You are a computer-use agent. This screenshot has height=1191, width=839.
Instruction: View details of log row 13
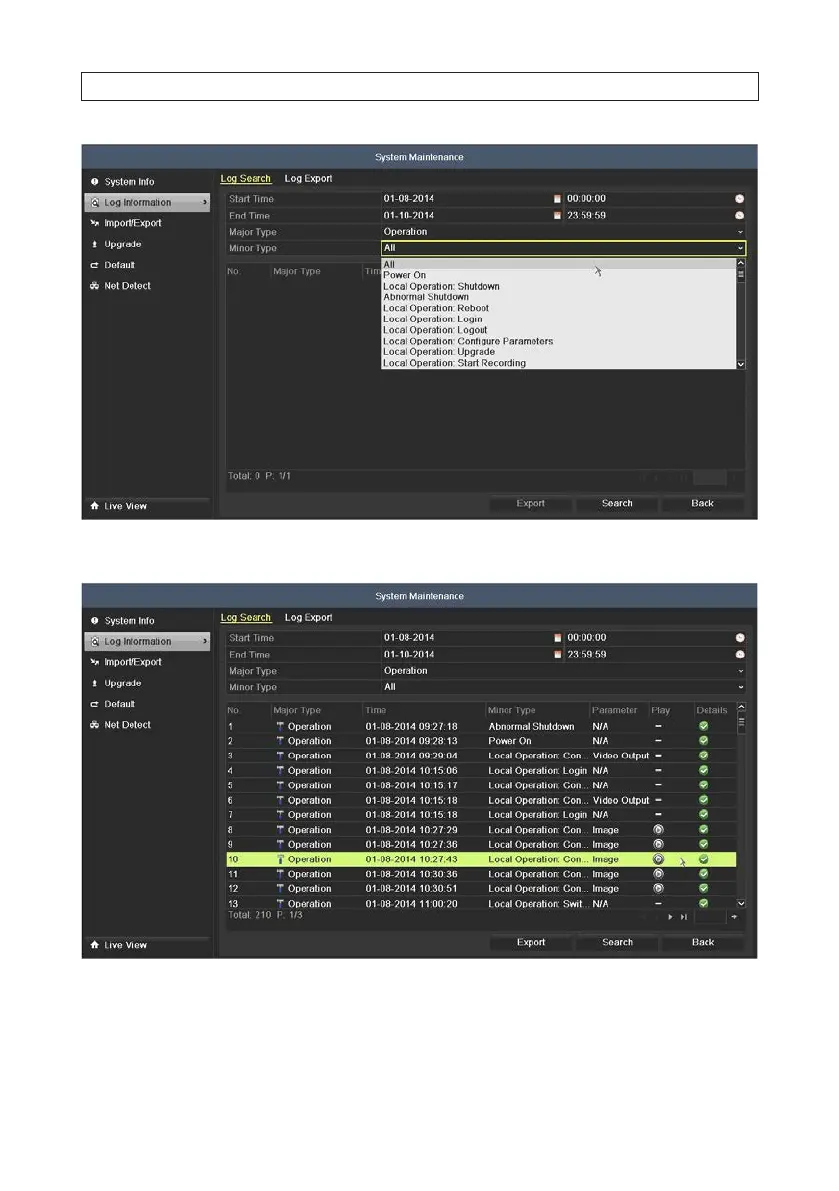pos(704,903)
